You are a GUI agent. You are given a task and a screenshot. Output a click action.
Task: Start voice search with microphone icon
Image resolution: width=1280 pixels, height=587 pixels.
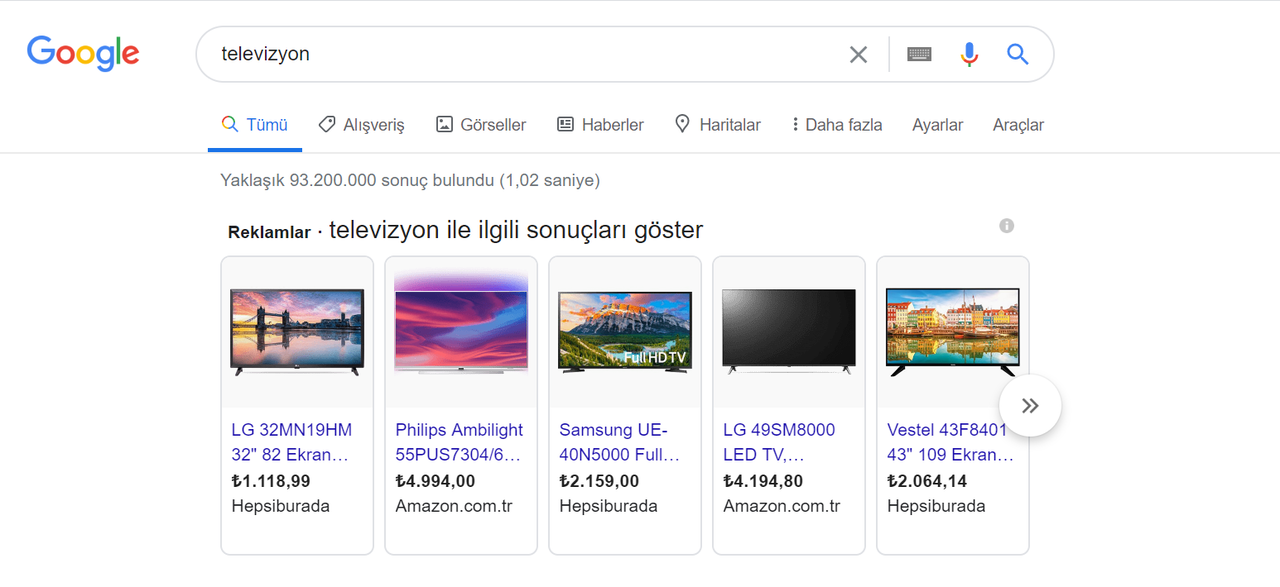969,54
